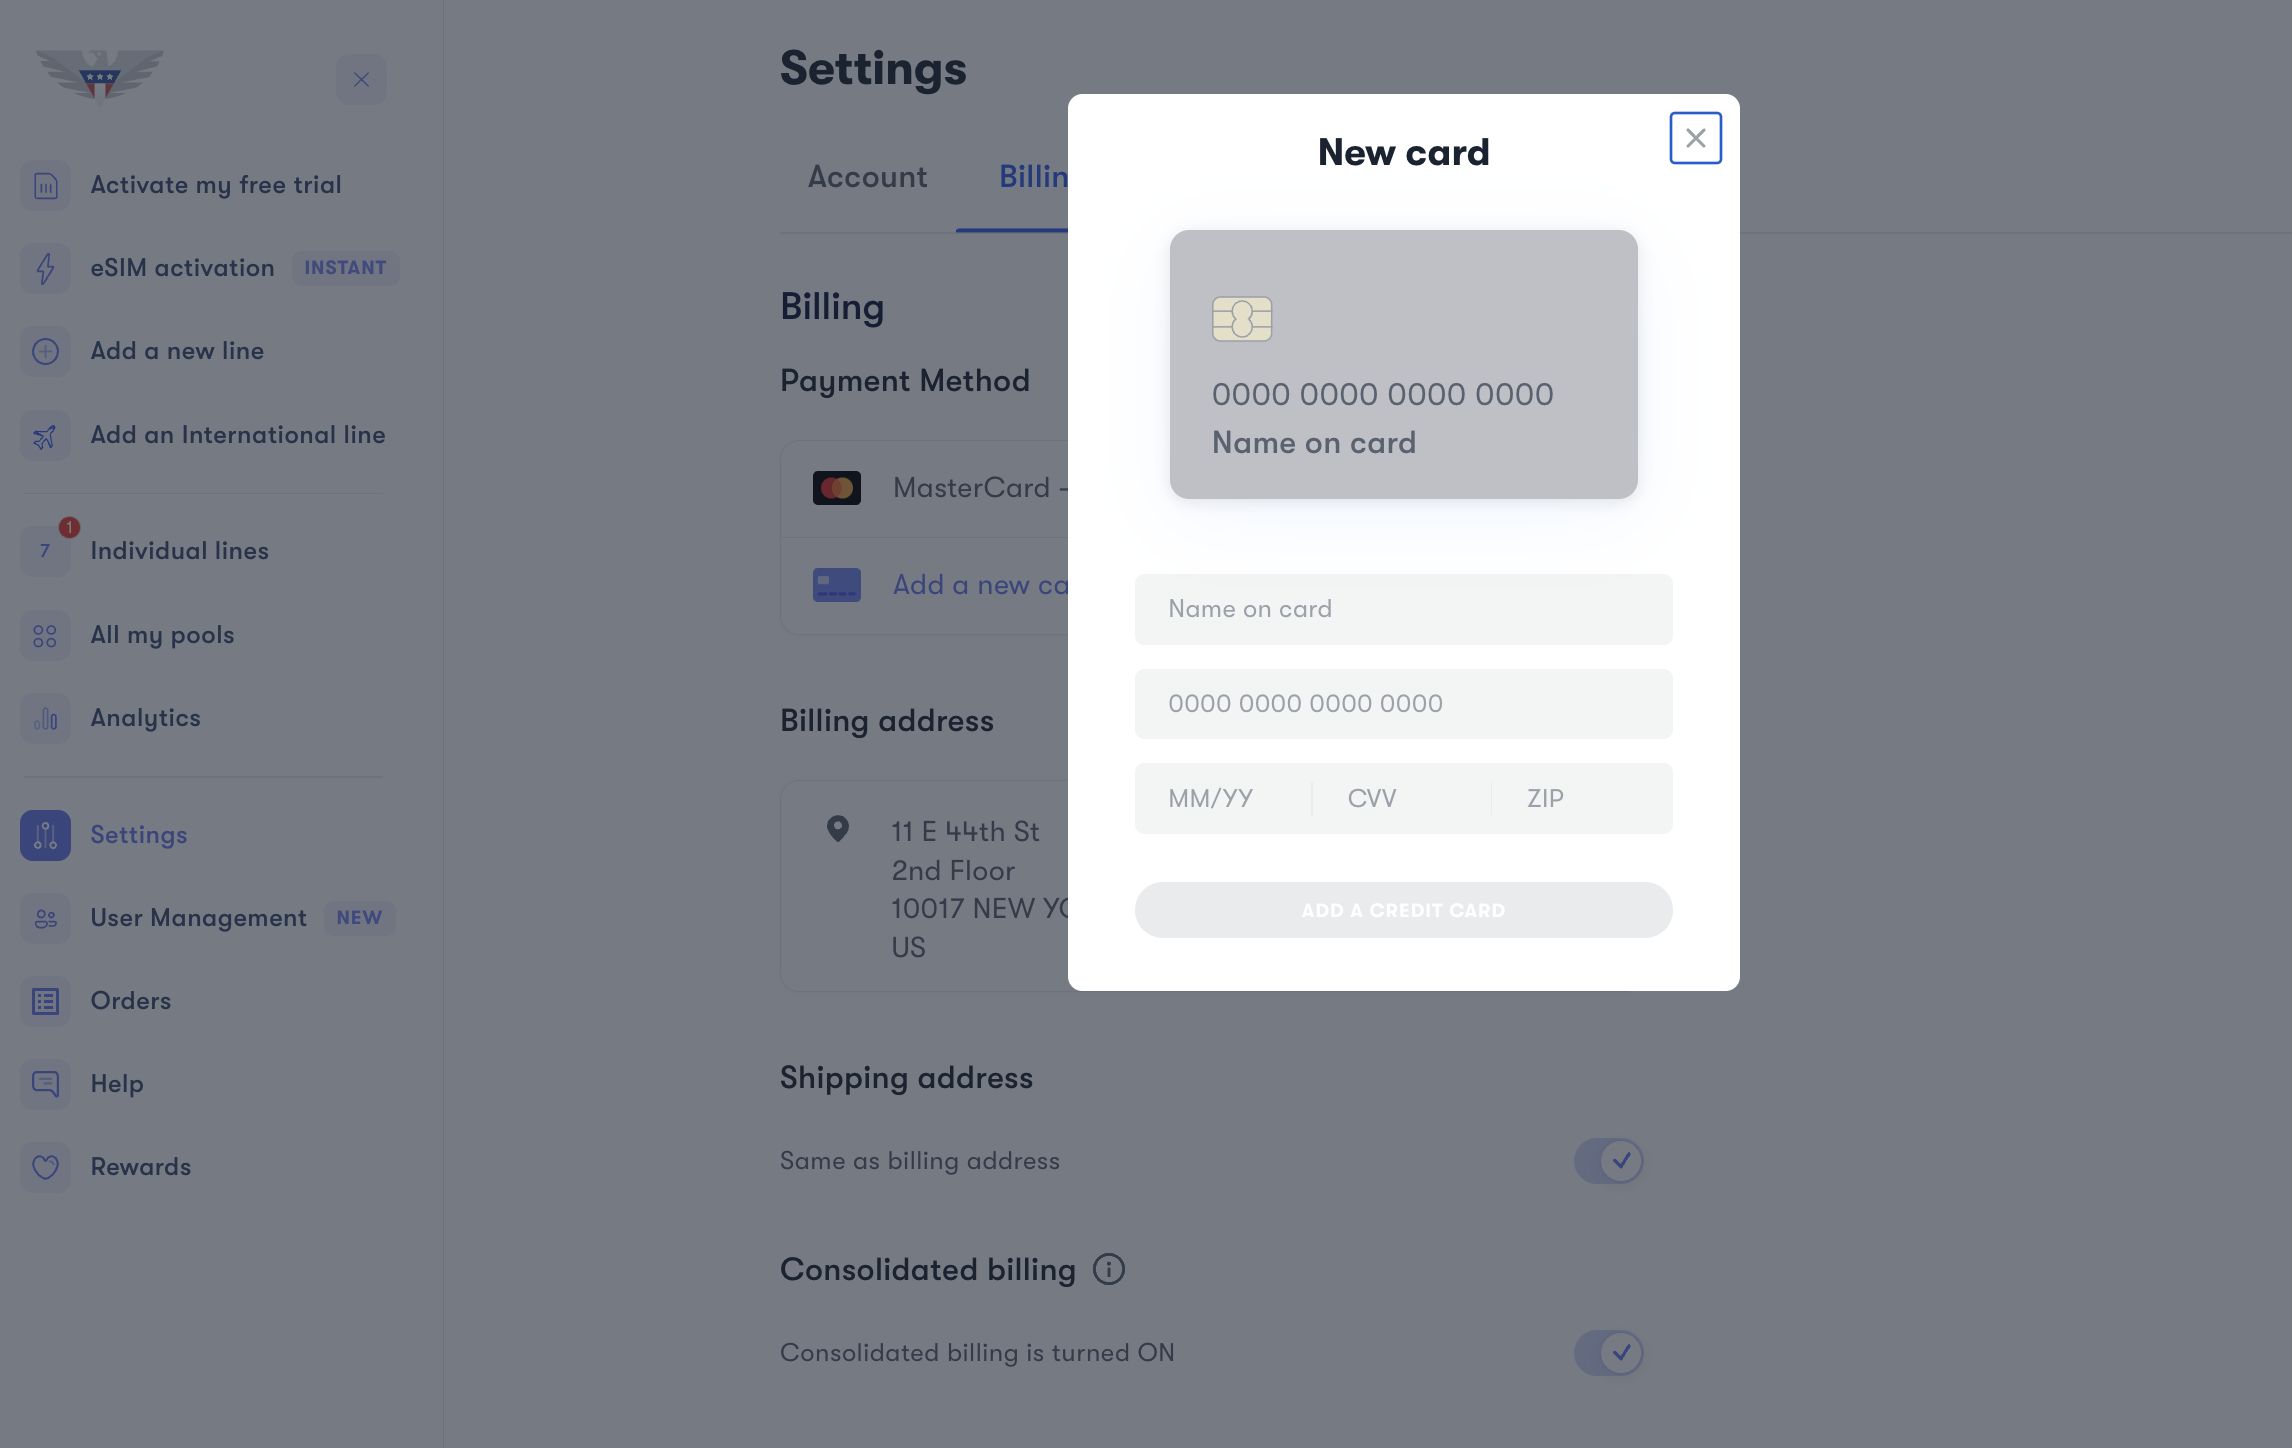Close the New card dialog
Screen dimensions: 2292x1448
(x=1695, y=138)
